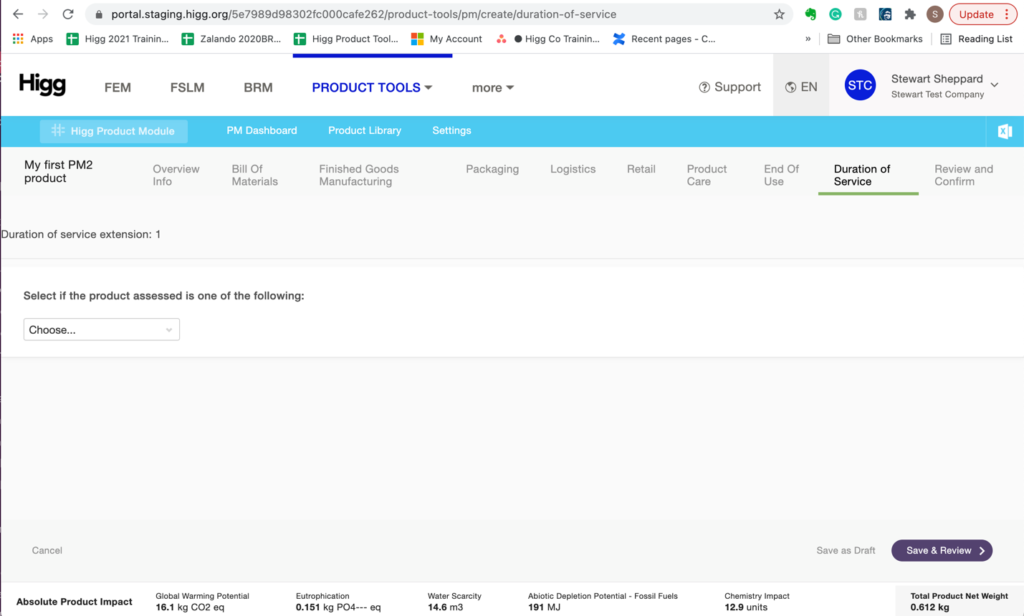Screen dimensions: 1024x616
Task: Click the Chemistry Impact value
Action: point(746,608)
